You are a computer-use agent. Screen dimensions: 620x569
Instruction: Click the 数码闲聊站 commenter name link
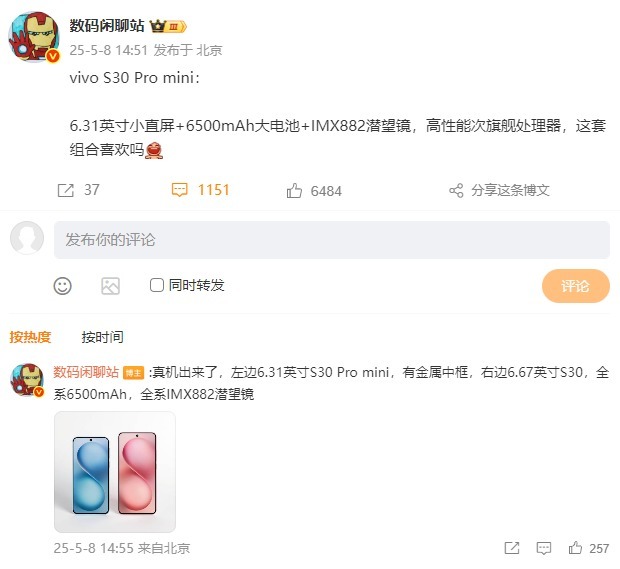coord(86,372)
